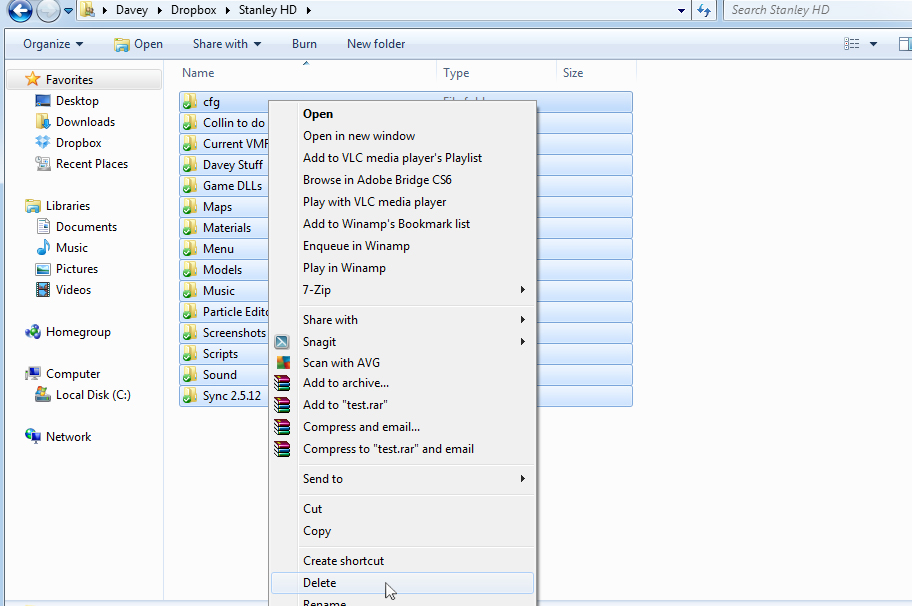Click the New folder button
Screen dimensions: 912x606
click(376, 44)
